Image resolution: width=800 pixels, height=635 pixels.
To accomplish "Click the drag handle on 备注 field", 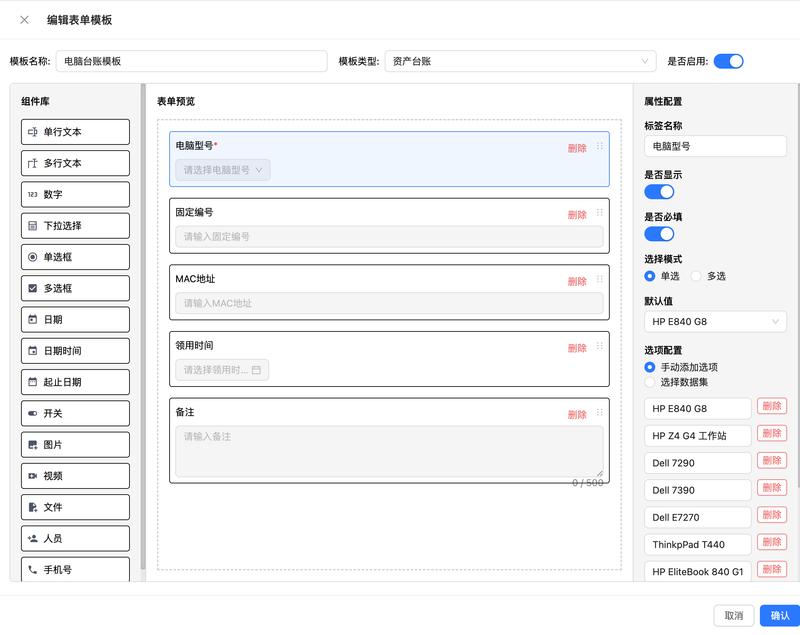I will click(x=599, y=412).
